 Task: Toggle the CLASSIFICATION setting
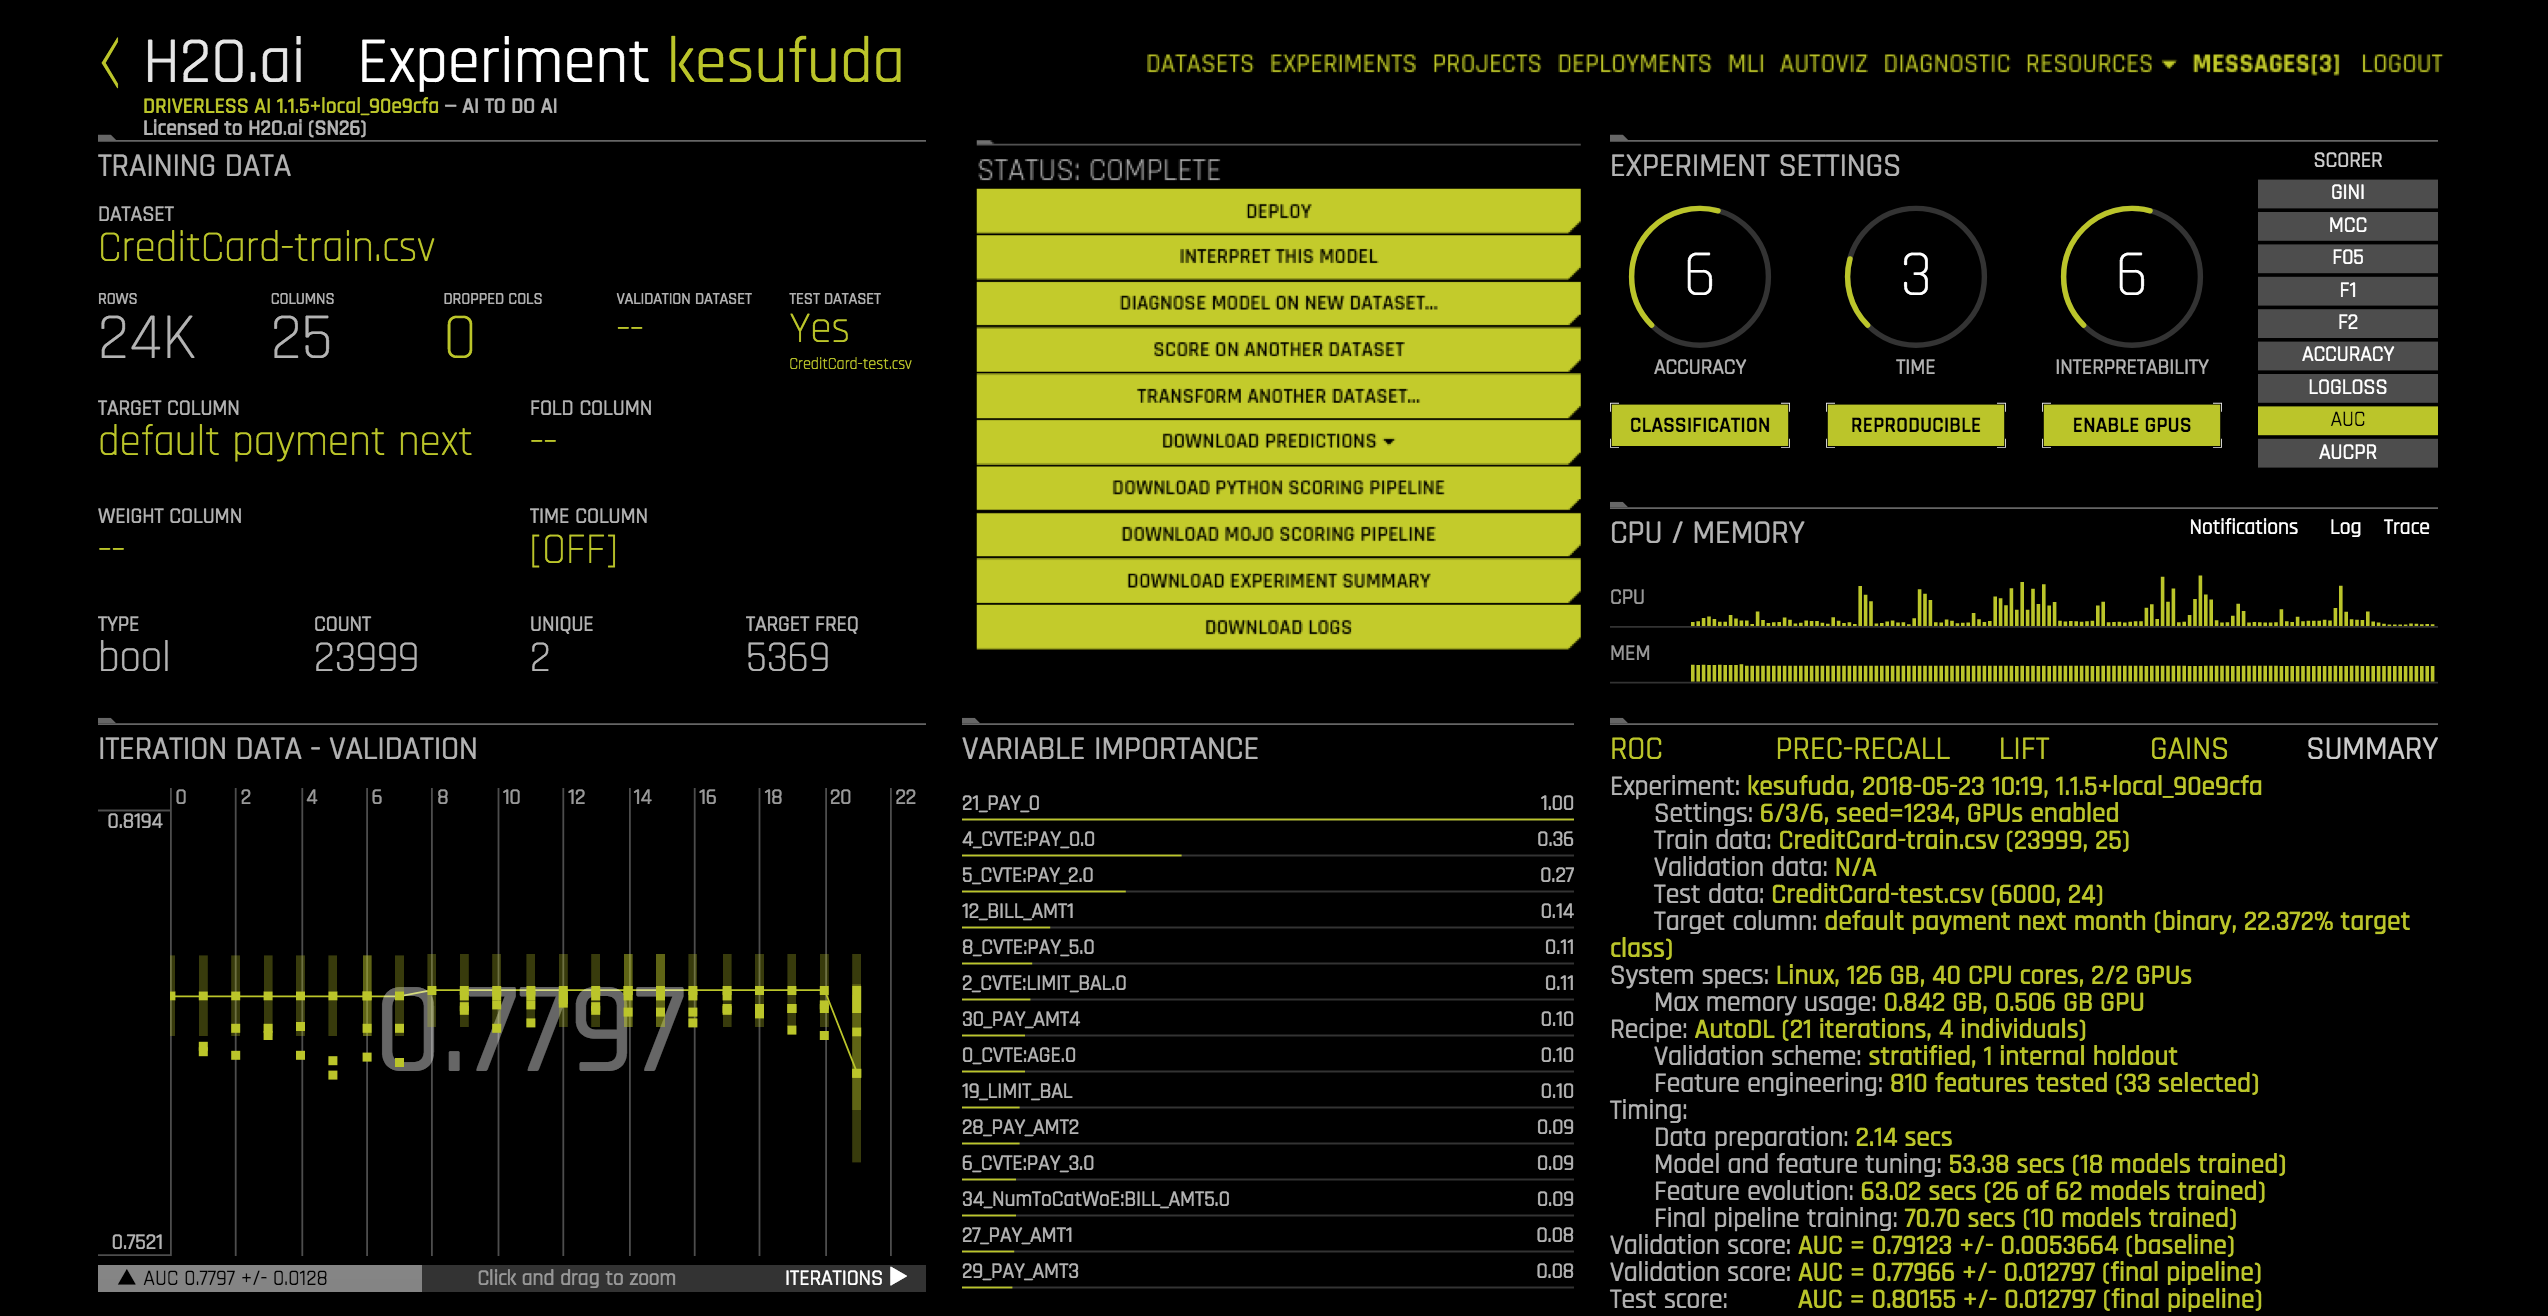coord(1699,425)
